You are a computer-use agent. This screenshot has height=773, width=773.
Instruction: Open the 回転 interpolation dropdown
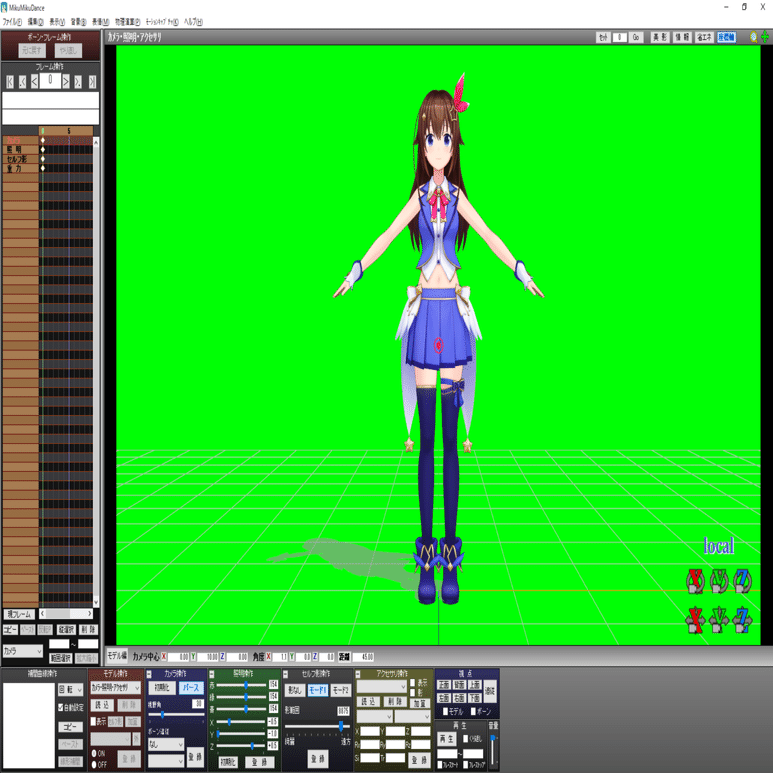[70, 689]
